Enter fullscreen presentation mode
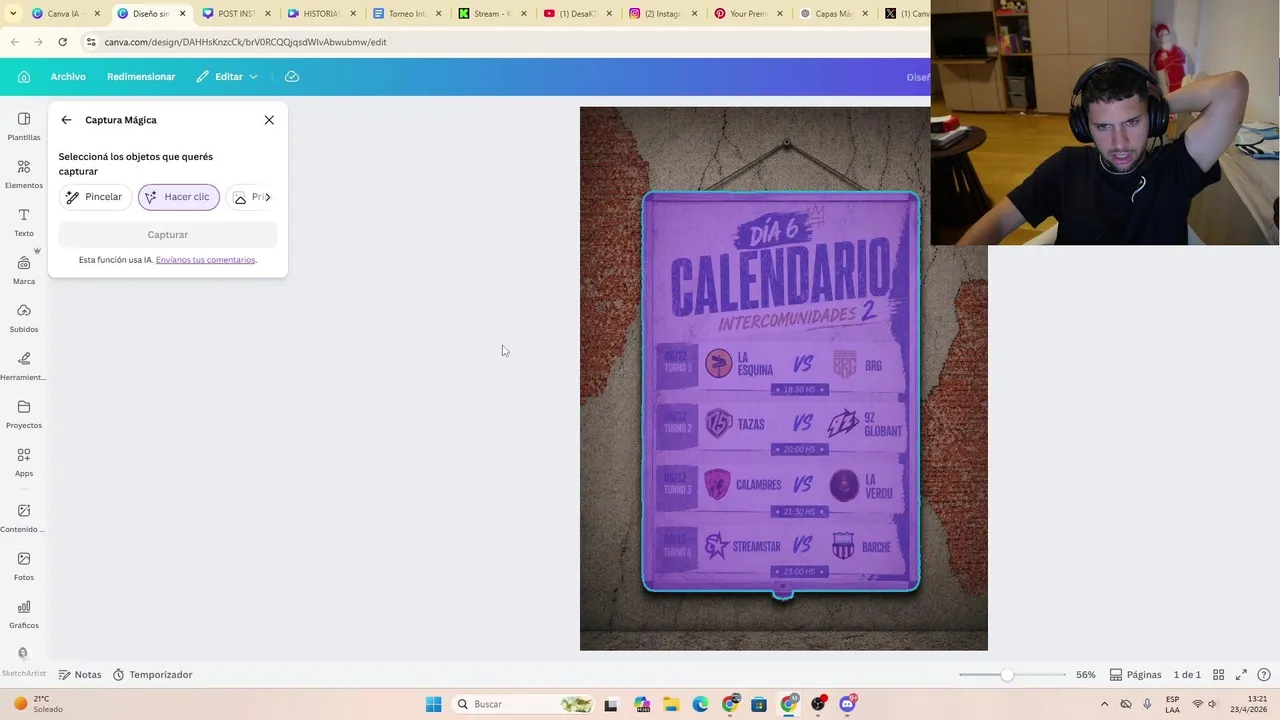Image resolution: width=1280 pixels, height=720 pixels. (x=1241, y=675)
